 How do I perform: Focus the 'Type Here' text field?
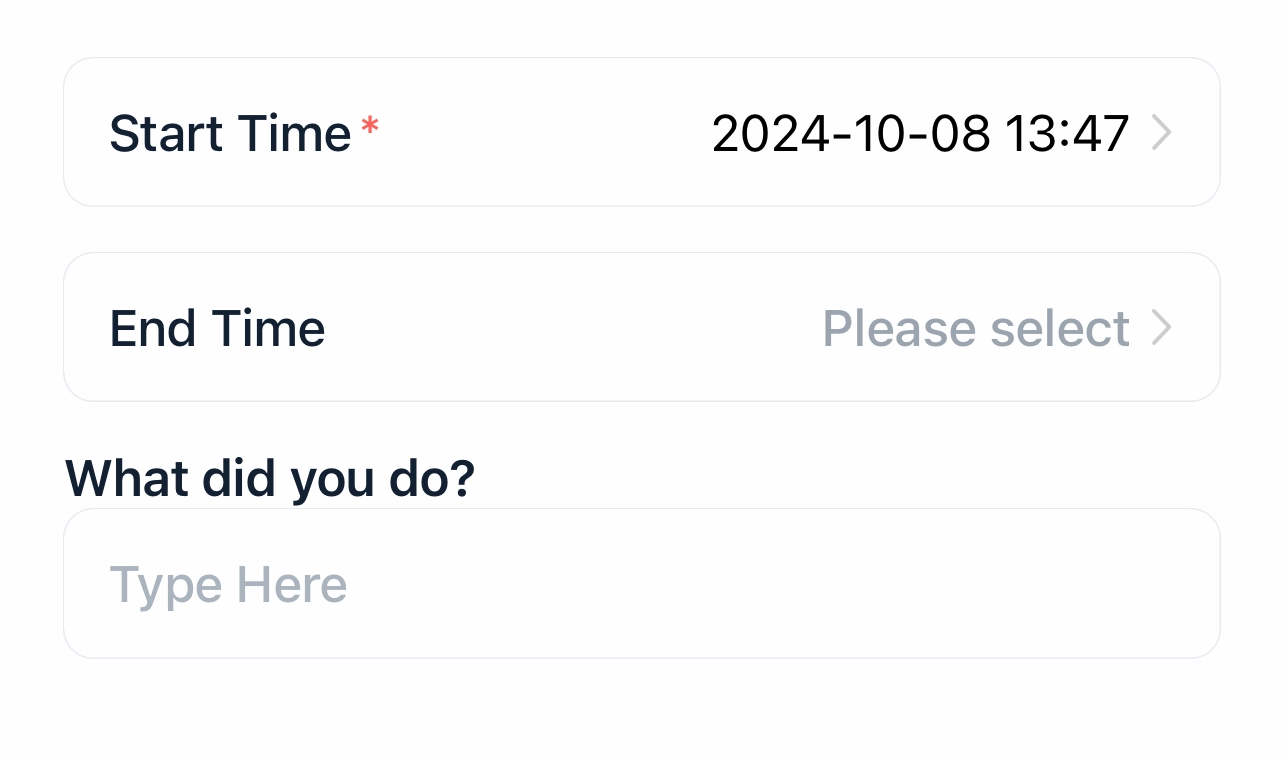tap(641, 584)
